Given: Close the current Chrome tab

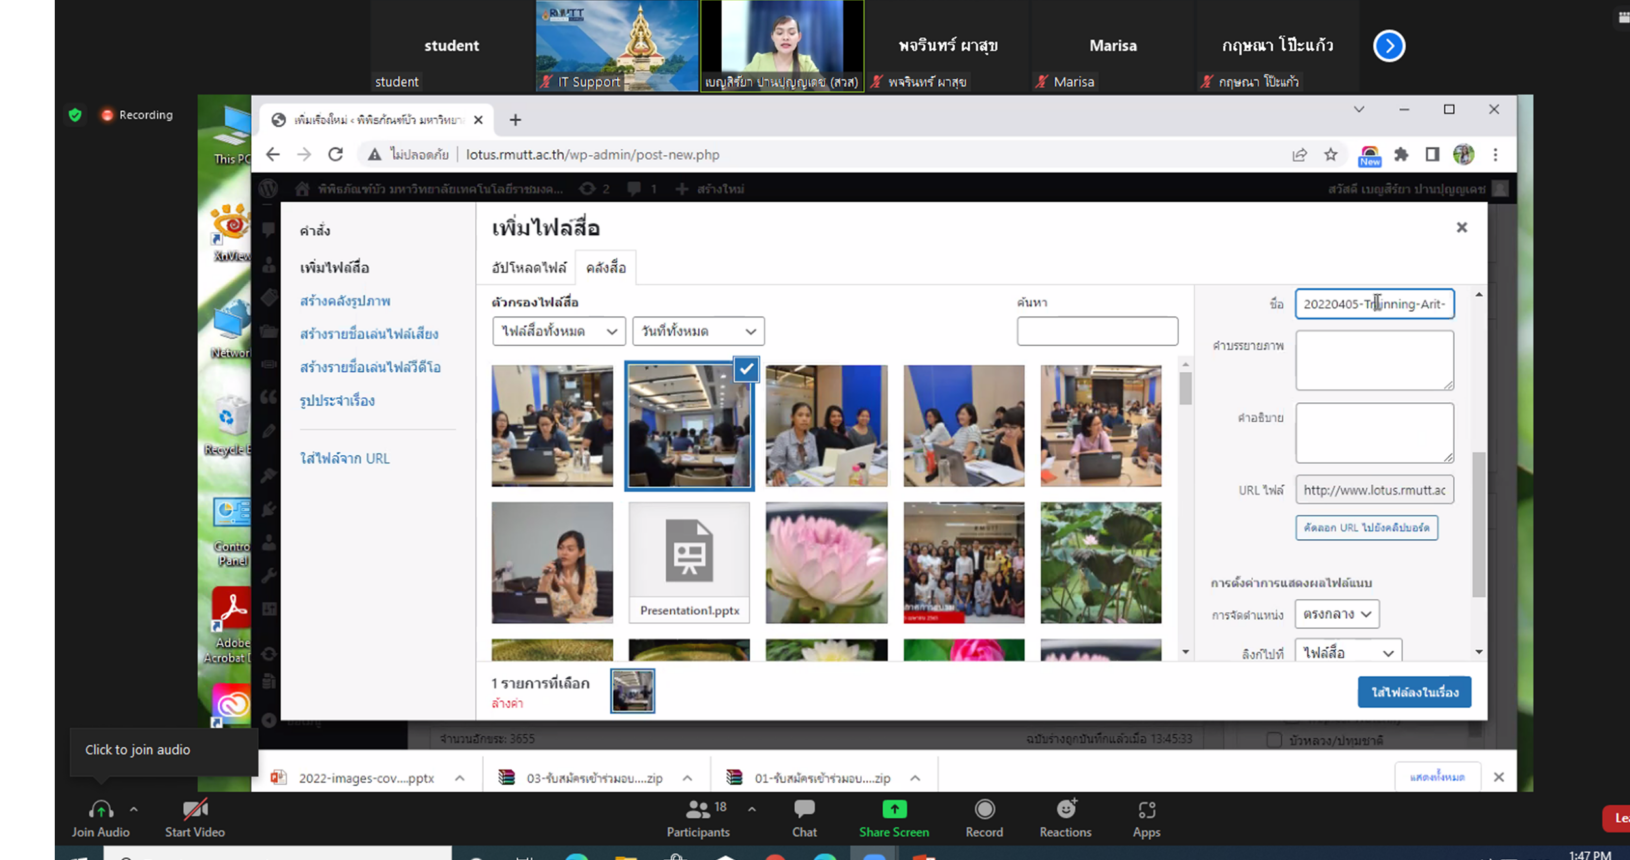Looking at the screenshot, I should (478, 120).
